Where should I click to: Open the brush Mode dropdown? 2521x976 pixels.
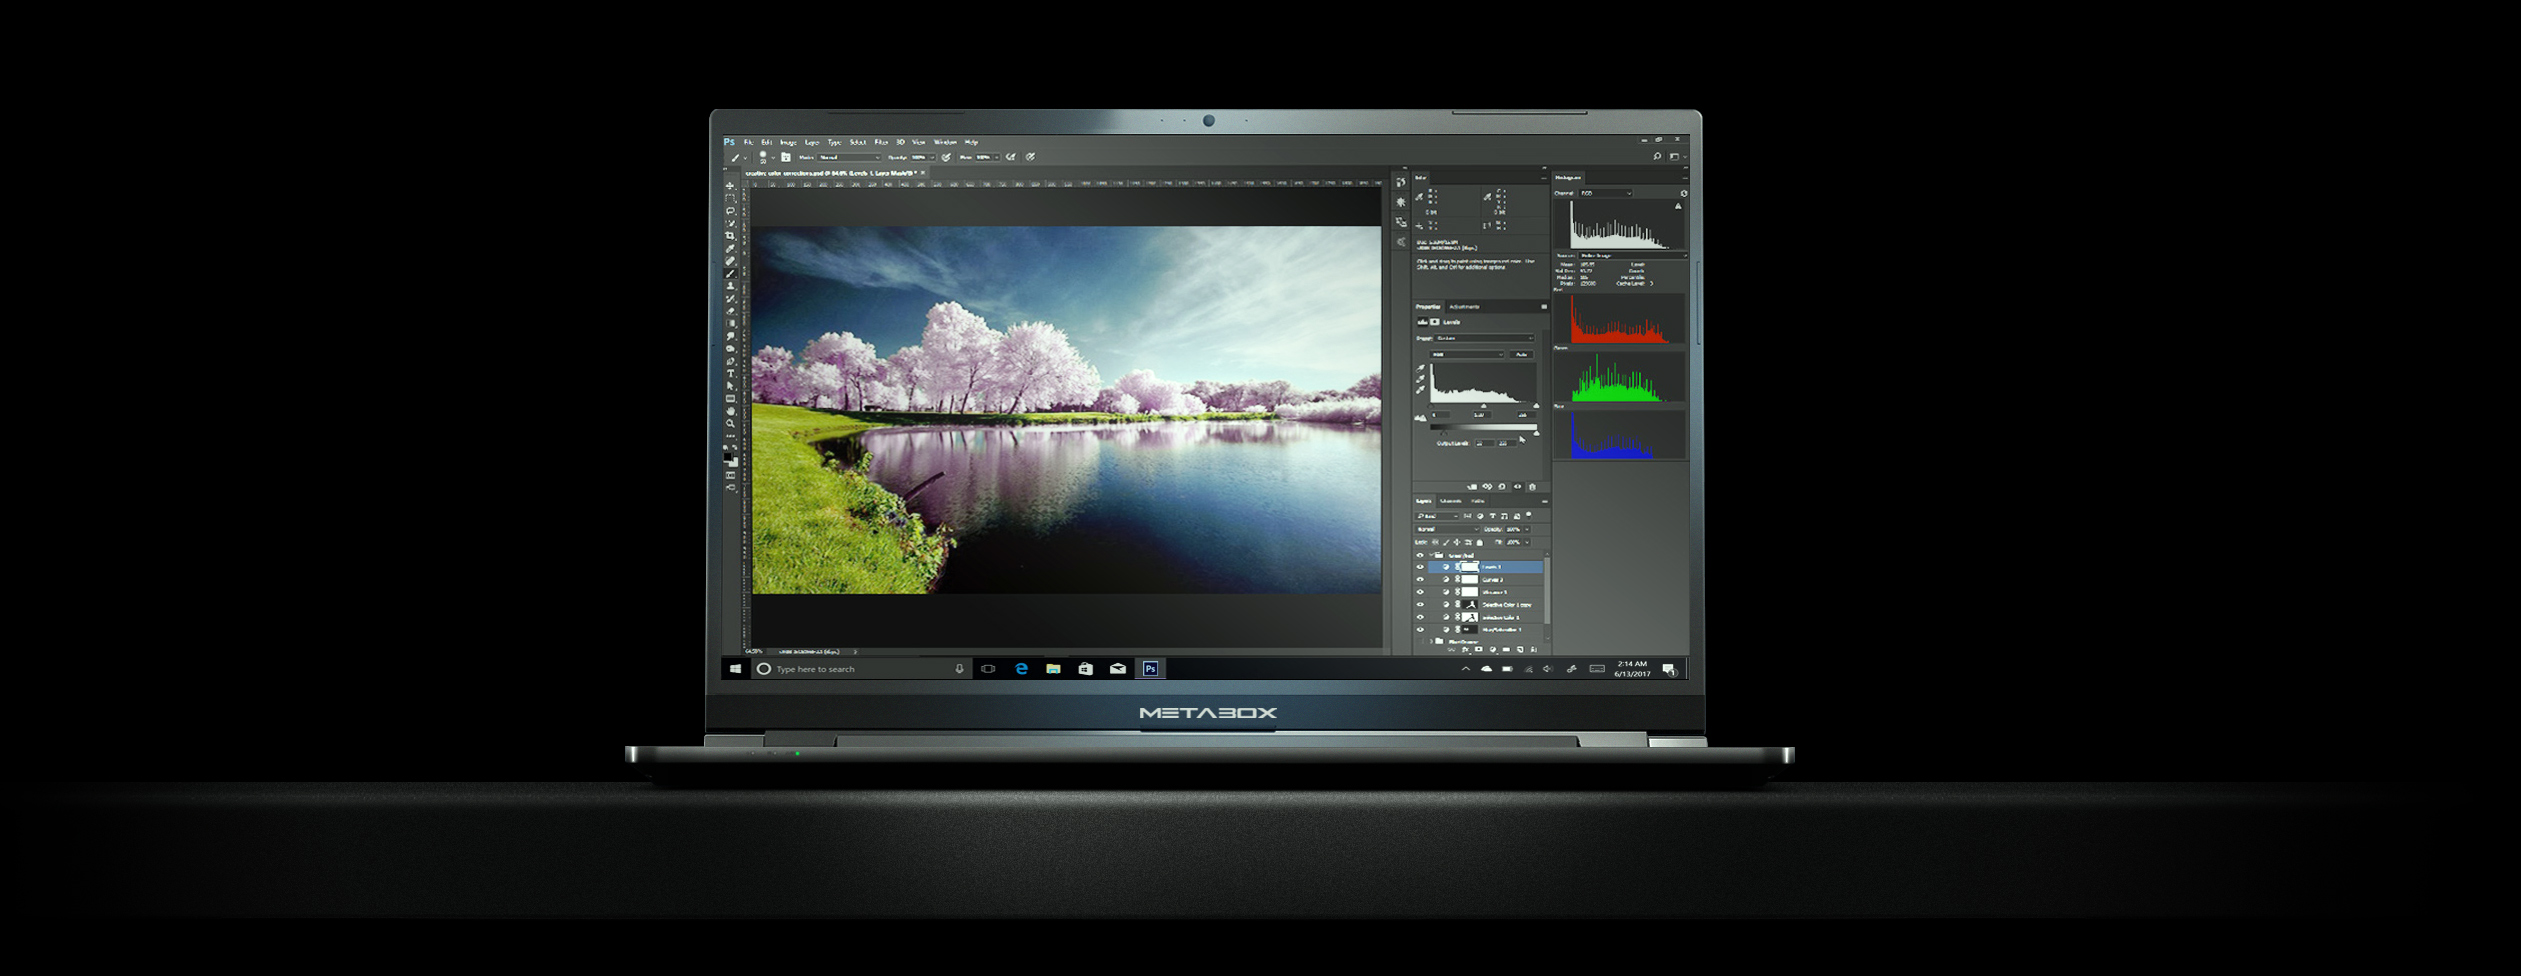[x=849, y=157]
